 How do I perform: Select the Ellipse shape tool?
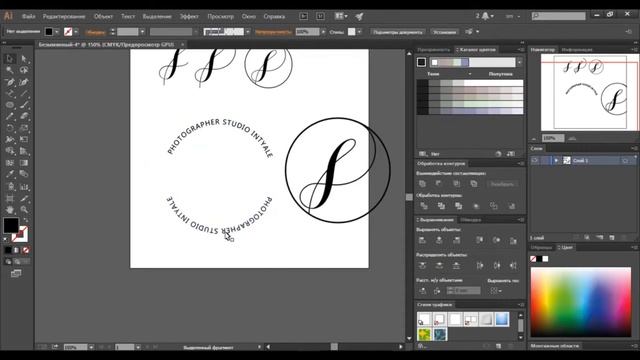(10, 105)
